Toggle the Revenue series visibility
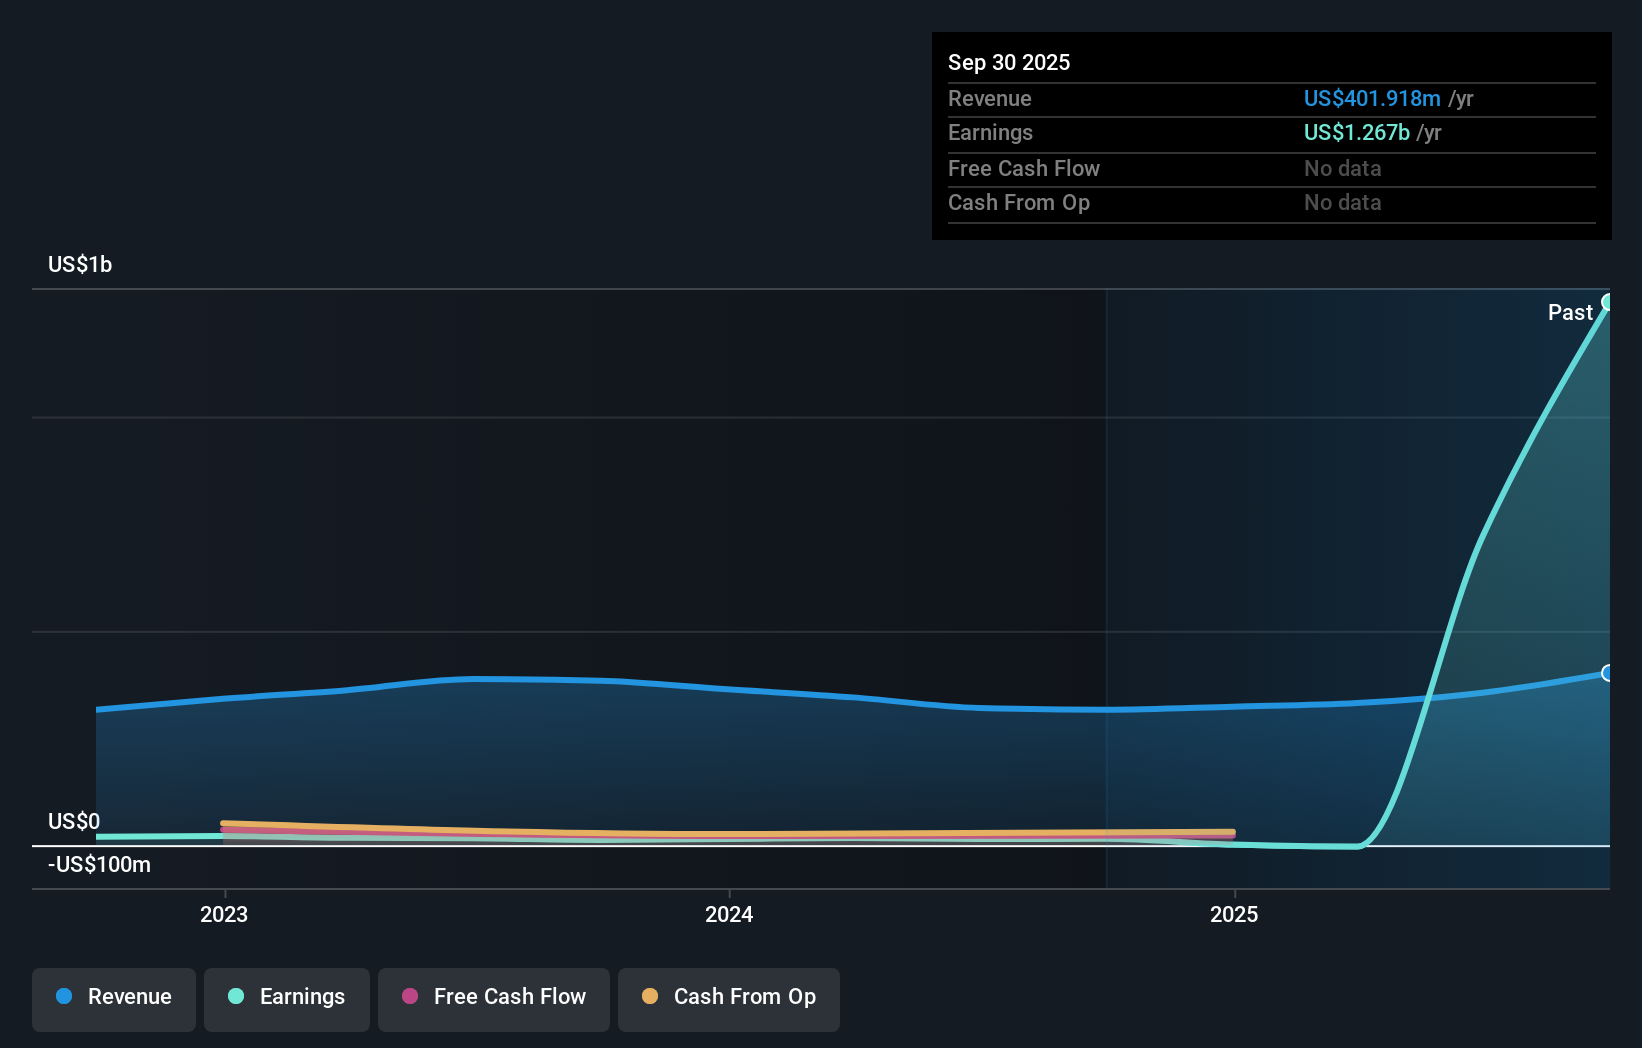 [x=113, y=997]
